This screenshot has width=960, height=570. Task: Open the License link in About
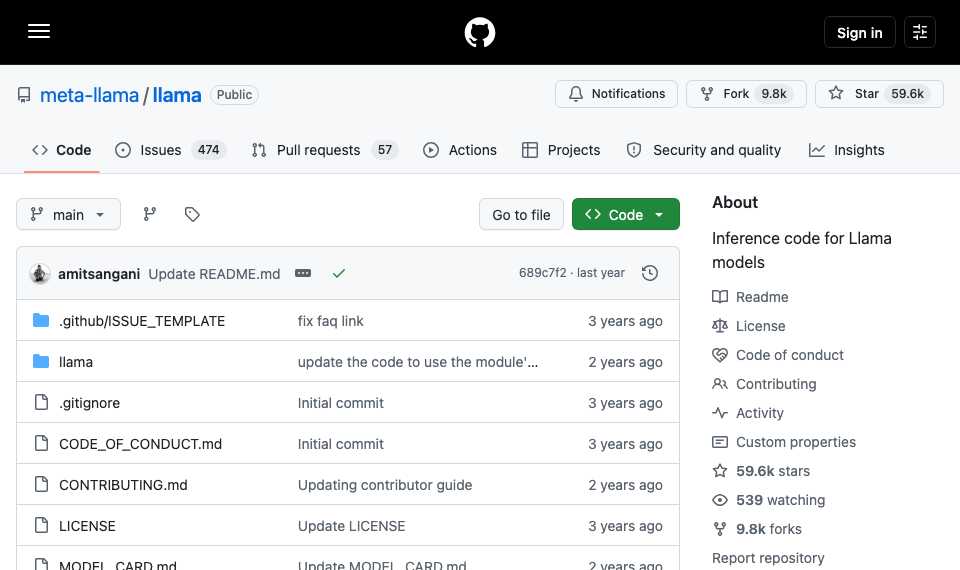tap(748, 326)
